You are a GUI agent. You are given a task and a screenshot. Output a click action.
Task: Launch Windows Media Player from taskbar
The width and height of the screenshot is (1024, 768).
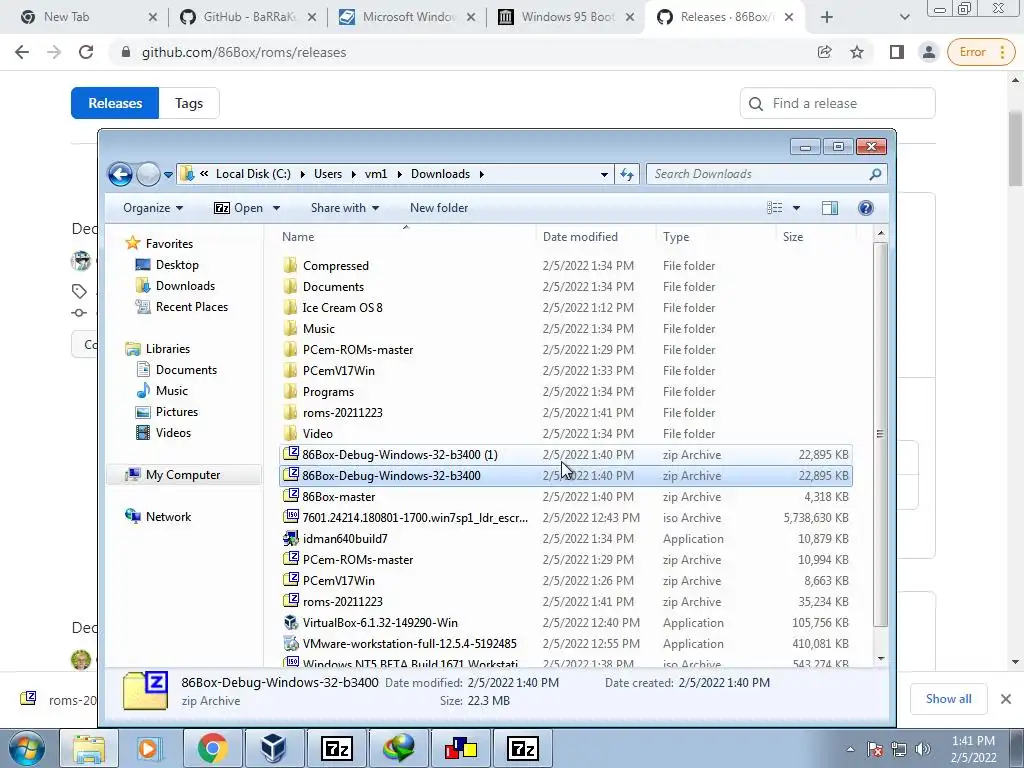click(149, 748)
